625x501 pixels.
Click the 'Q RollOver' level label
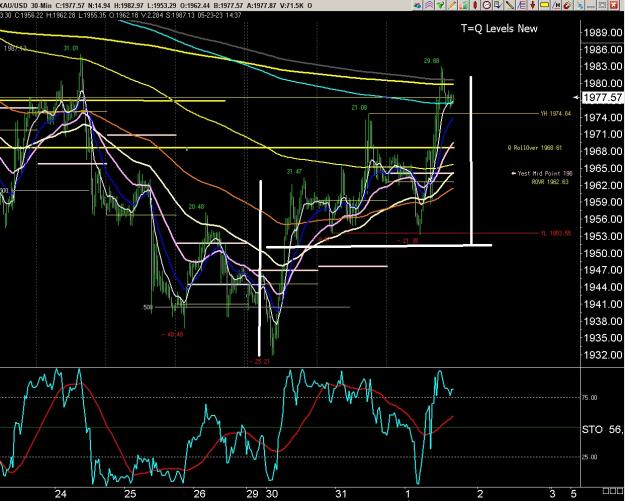[535, 148]
